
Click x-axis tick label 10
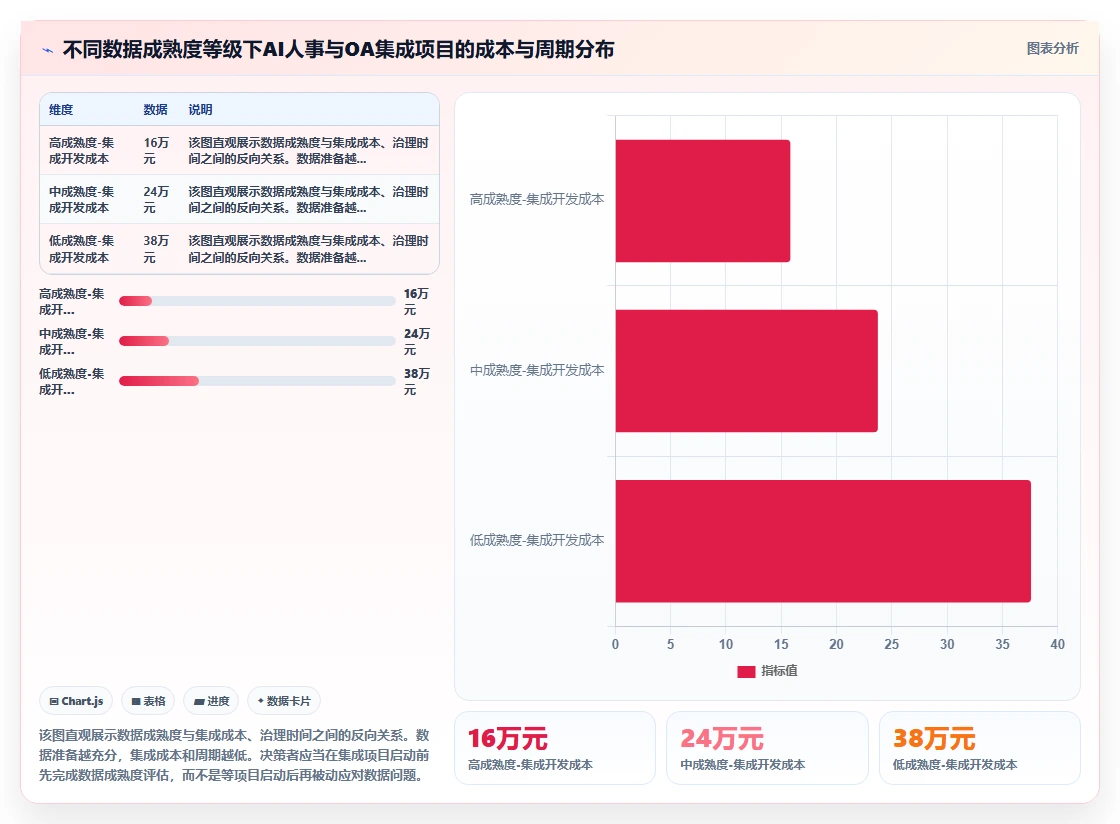tap(726, 644)
